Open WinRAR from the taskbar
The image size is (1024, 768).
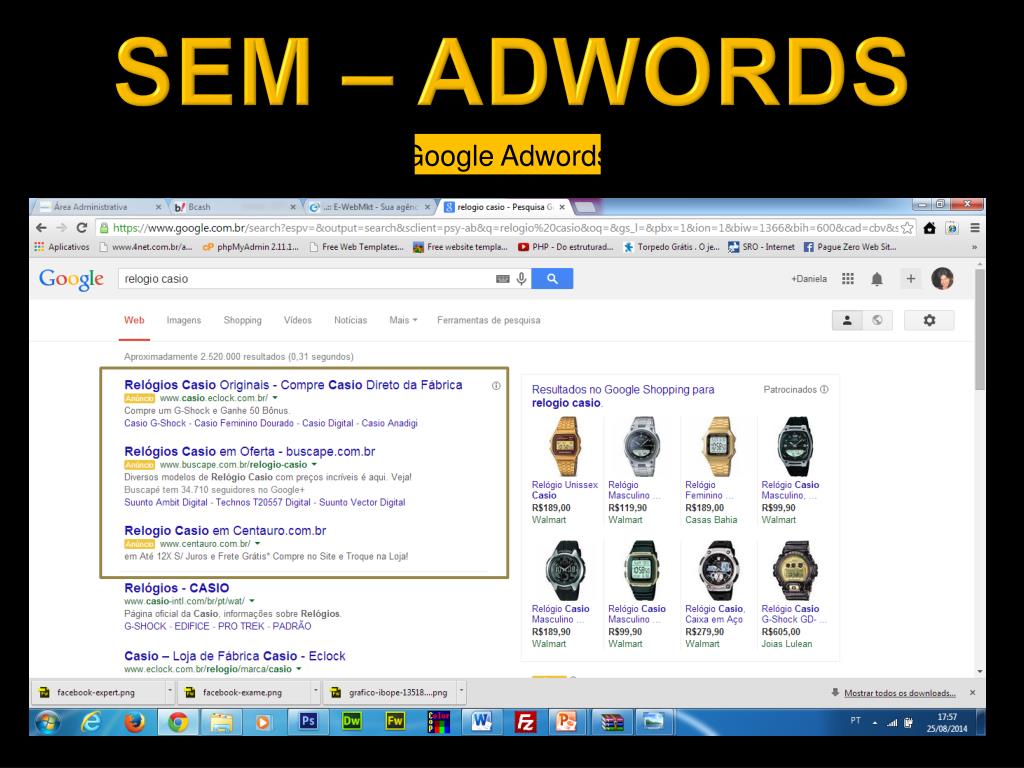click(612, 722)
